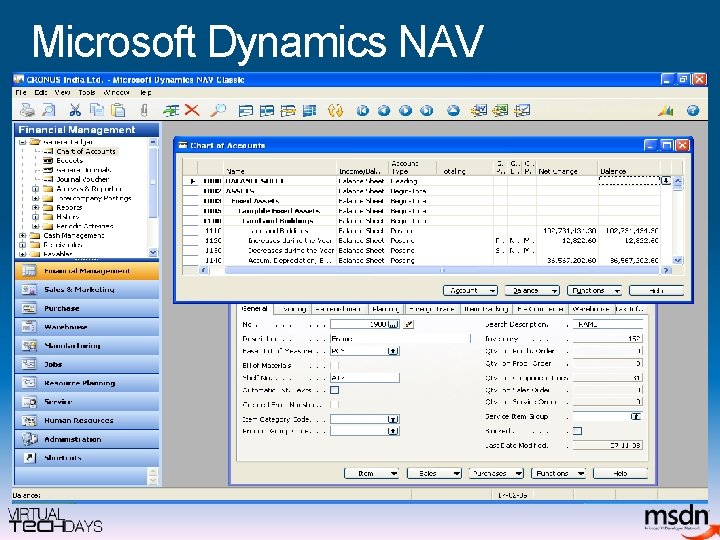Image resolution: width=720 pixels, height=540 pixels.
Task: Switch to the Planning tab on item card
Action: [x=385, y=309]
